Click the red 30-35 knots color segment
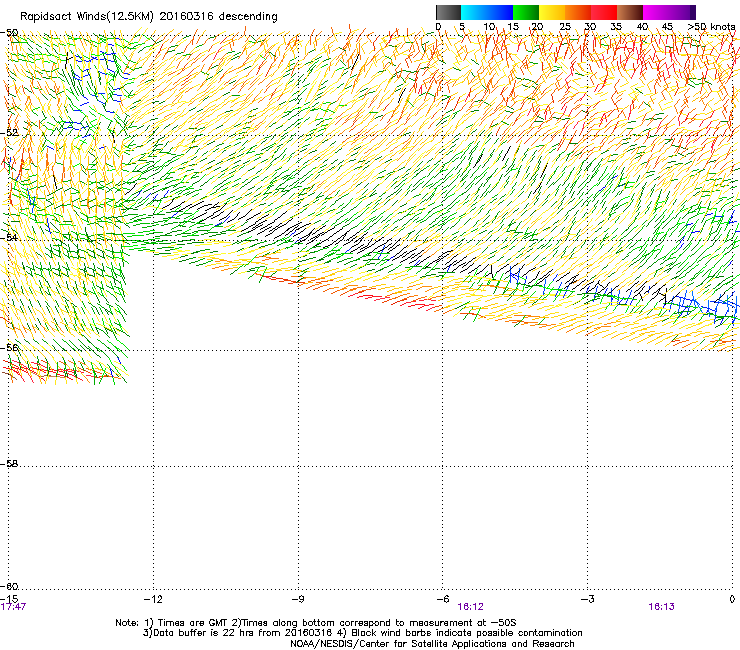The image size is (740, 650). (604, 12)
